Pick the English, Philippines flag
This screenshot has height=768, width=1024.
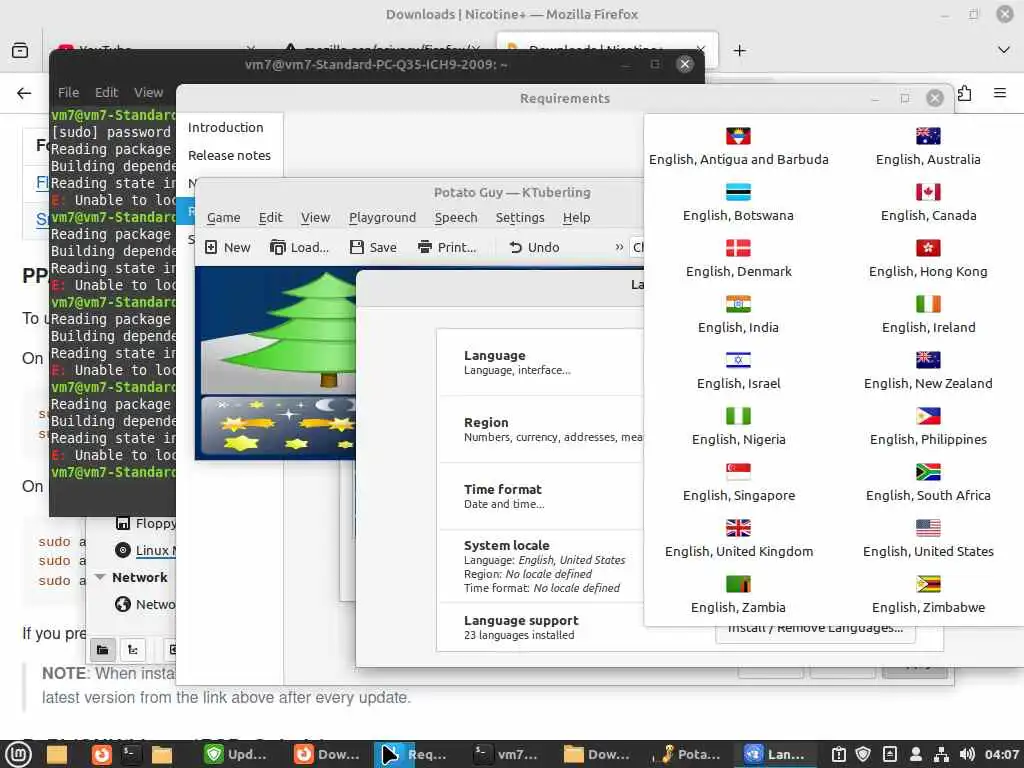pyautogui.click(x=928, y=416)
